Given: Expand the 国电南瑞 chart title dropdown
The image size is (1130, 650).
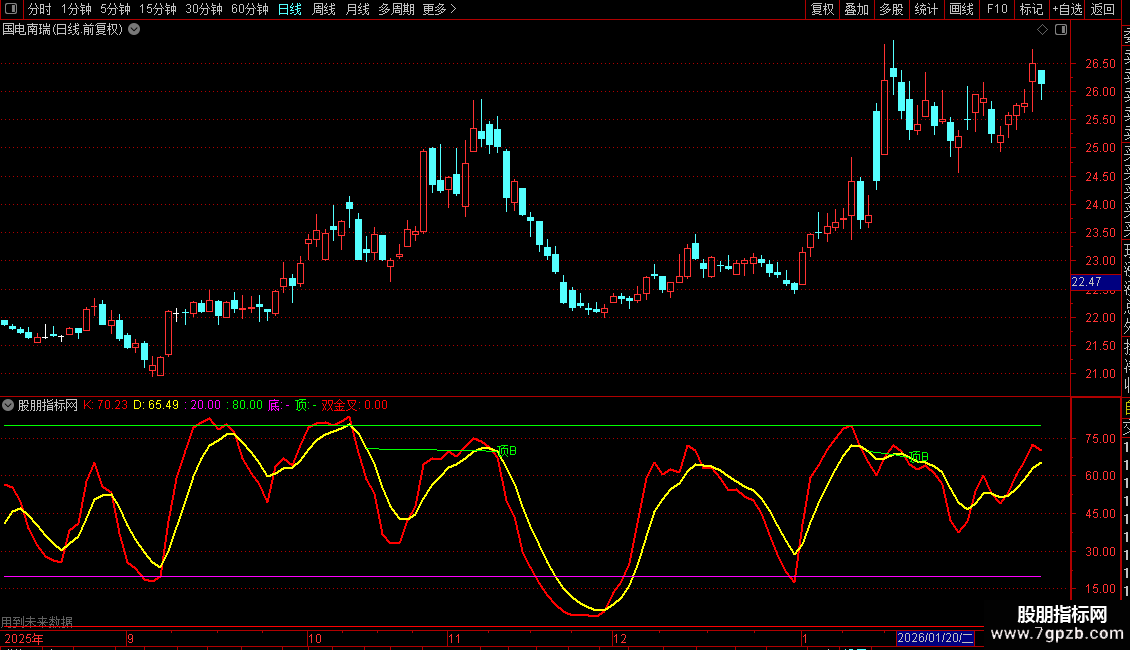Looking at the screenshot, I should point(134,30).
